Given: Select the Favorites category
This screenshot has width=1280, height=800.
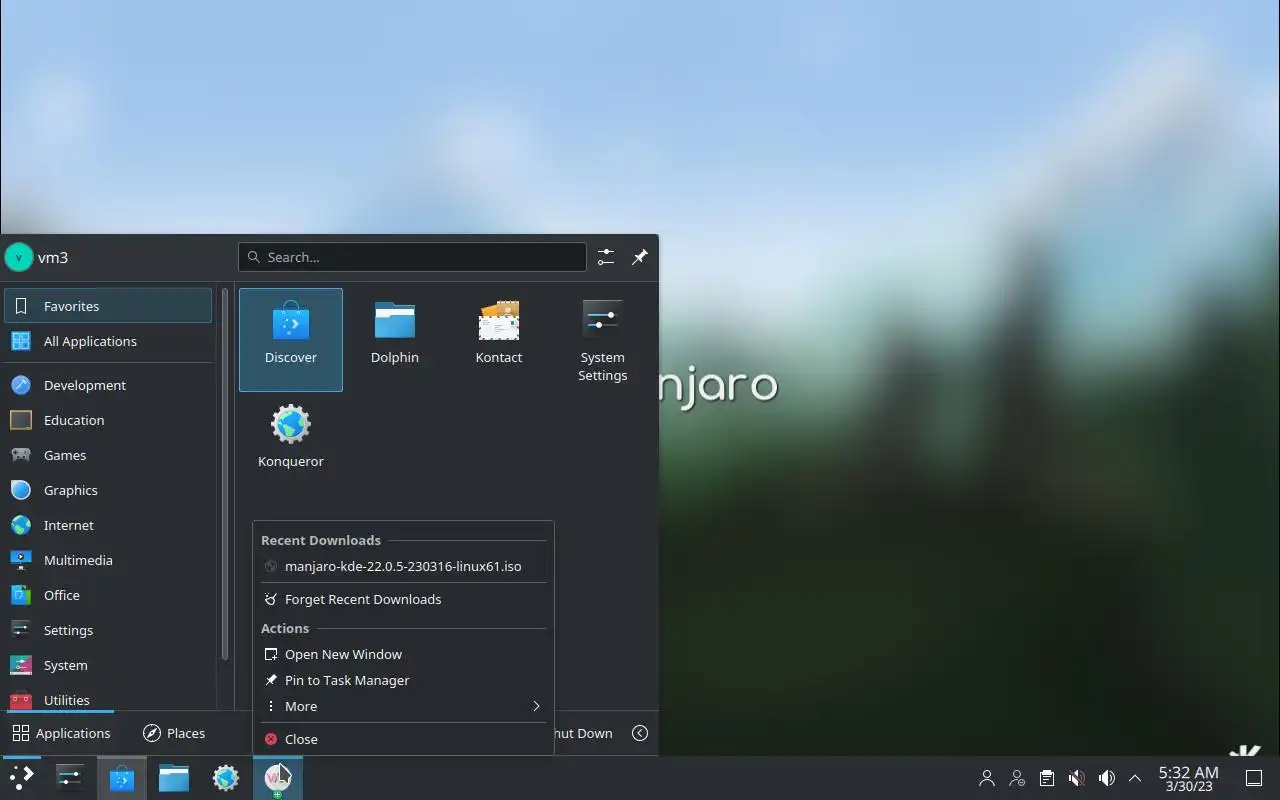Looking at the screenshot, I should point(108,306).
